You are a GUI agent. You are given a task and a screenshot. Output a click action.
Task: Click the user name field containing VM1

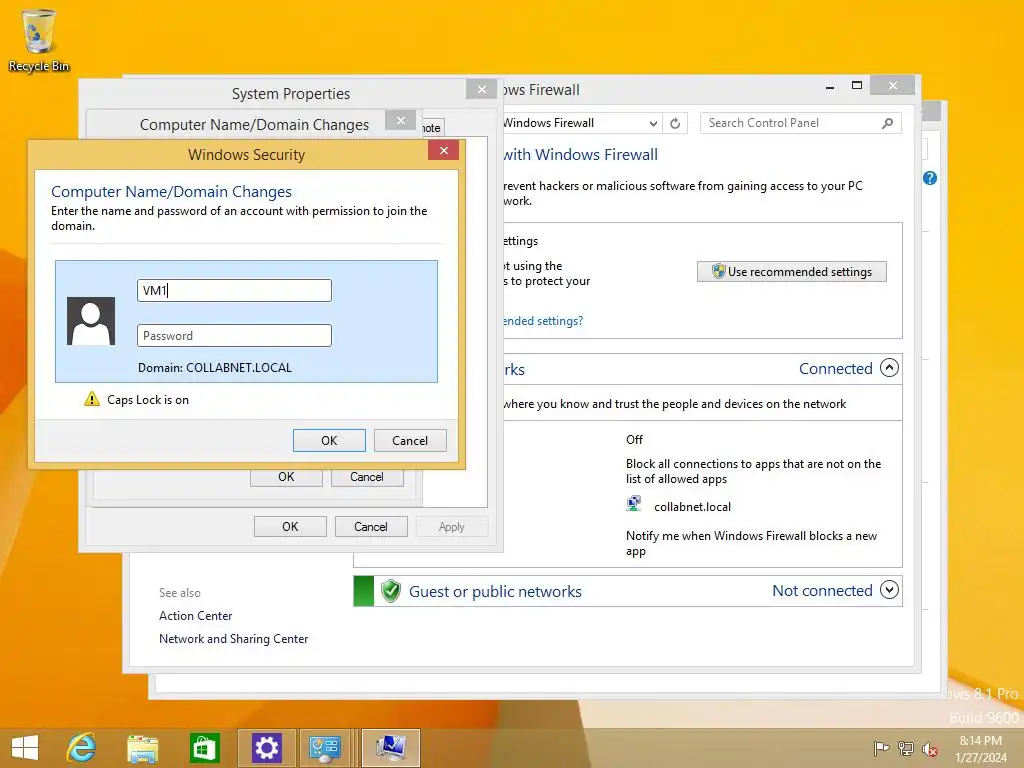click(x=234, y=291)
